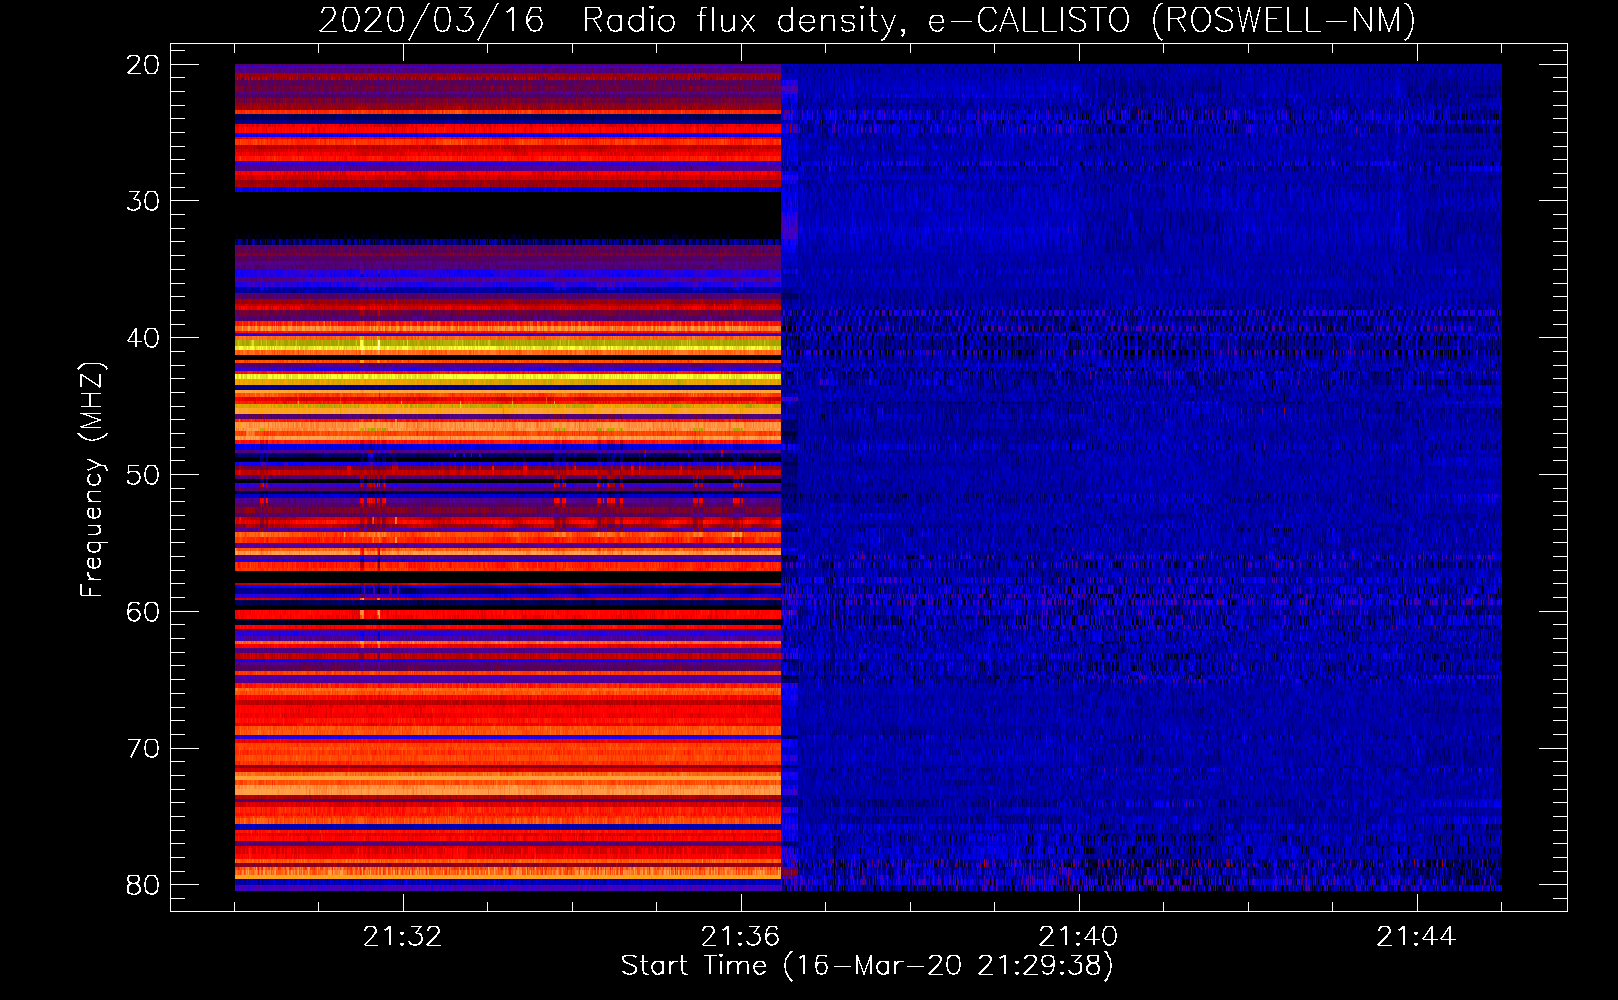Click the 50 frequency tick label
The width and height of the screenshot is (1618, 1000).
pyautogui.click(x=142, y=475)
